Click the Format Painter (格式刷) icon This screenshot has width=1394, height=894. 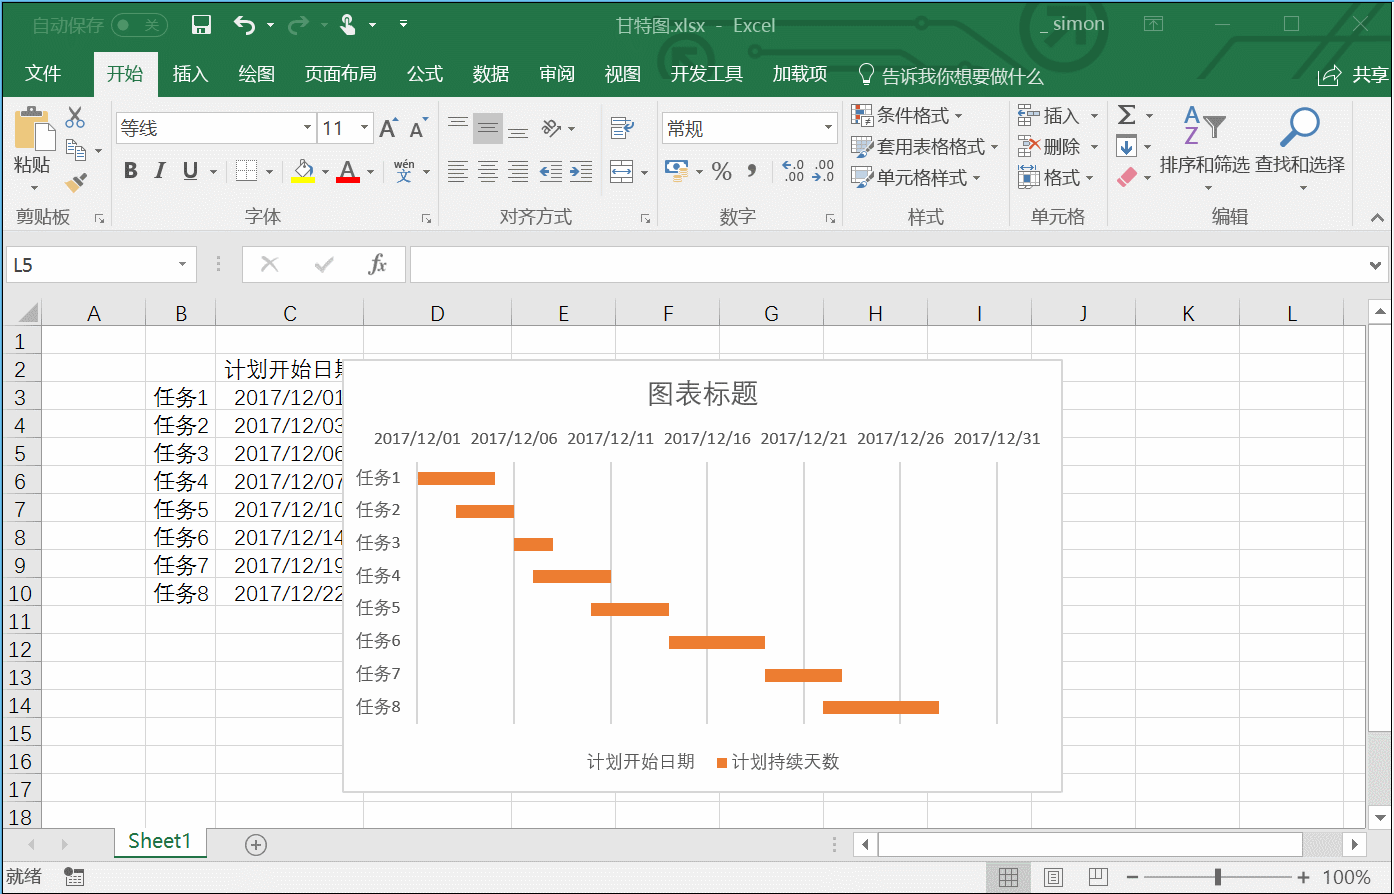tap(75, 183)
